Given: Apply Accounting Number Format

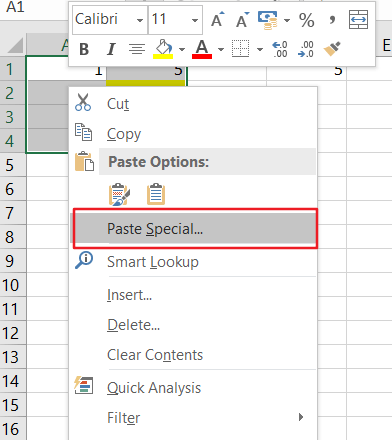Looking at the screenshot, I should click(268, 20).
